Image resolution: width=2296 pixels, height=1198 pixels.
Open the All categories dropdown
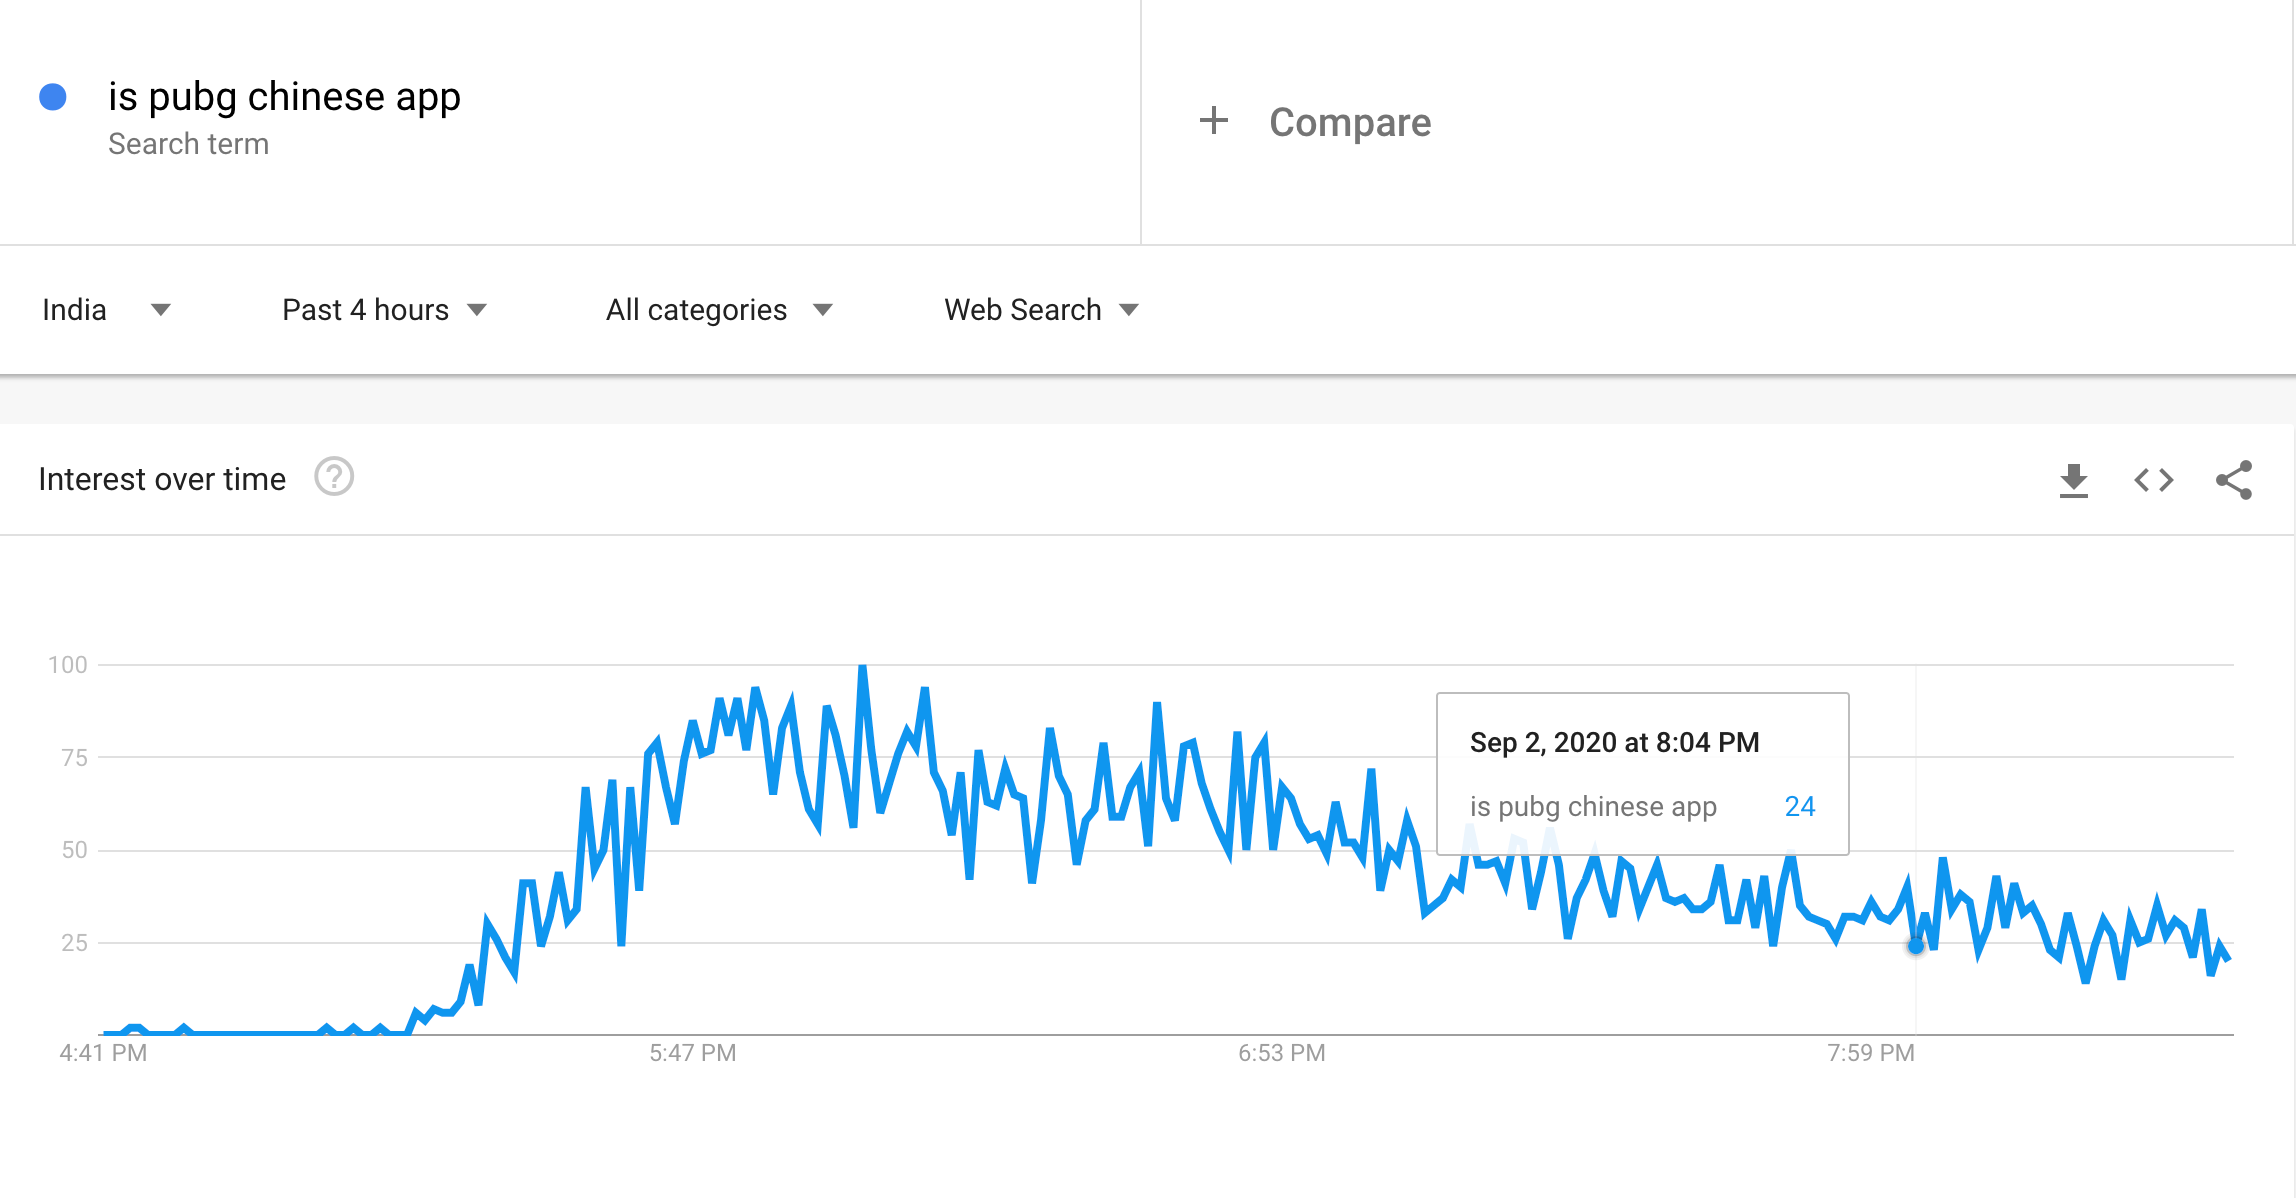pyautogui.click(x=719, y=310)
